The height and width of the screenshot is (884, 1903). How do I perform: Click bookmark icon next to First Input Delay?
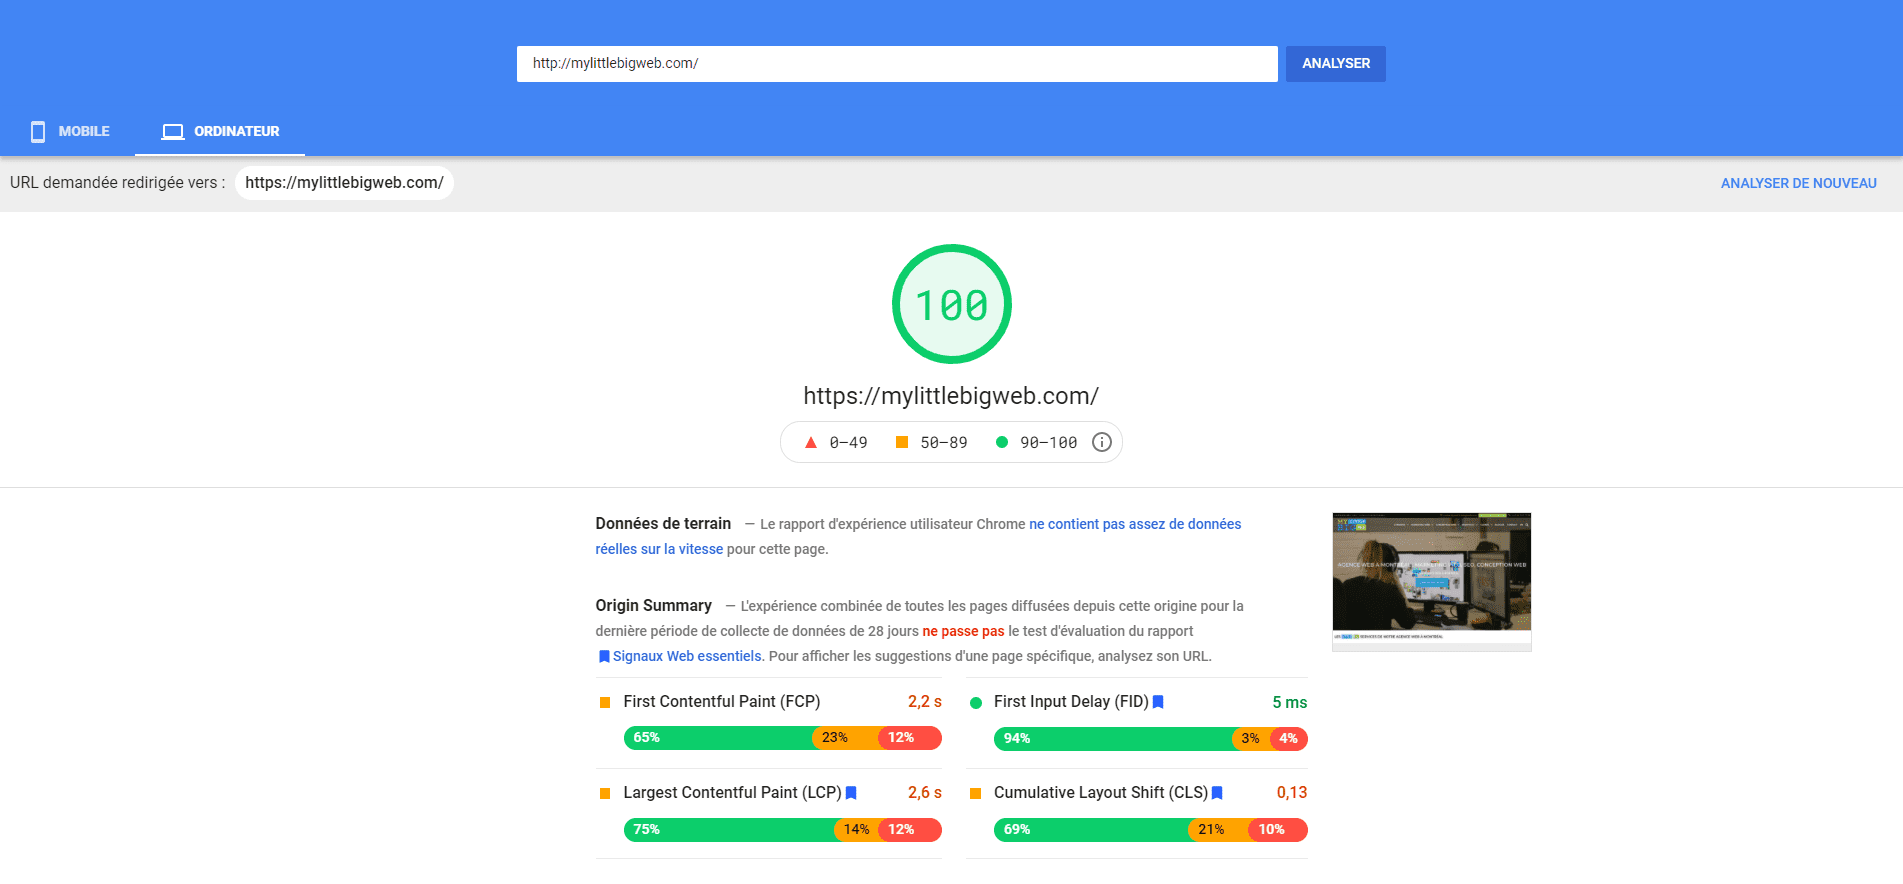(1158, 702)
